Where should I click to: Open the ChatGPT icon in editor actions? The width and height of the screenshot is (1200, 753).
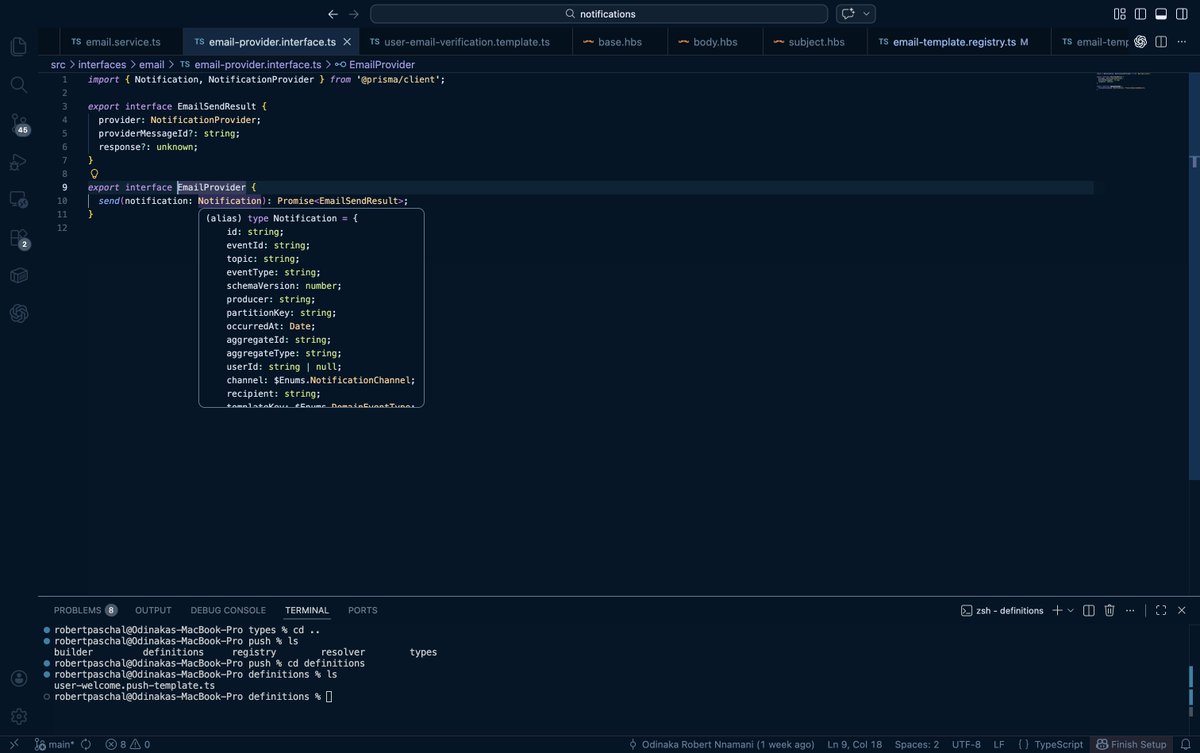(1142, 42)
